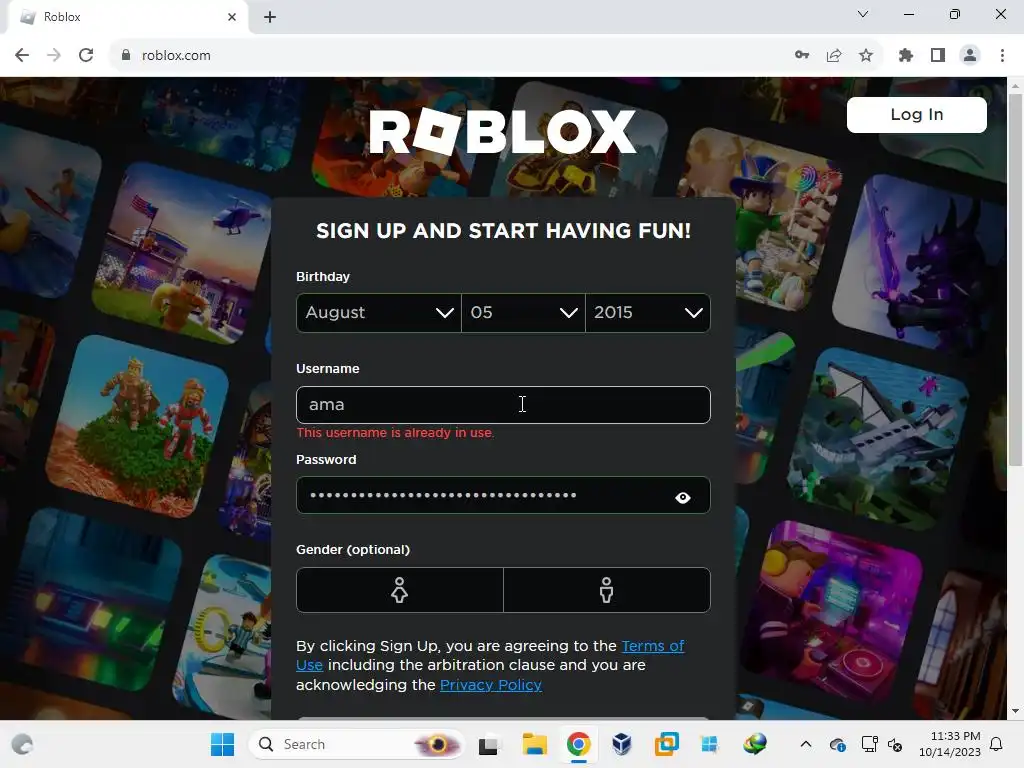The image size is (1024, 768).
Task: Click the Chrome taskbar icon
Action: coord(579,744)
